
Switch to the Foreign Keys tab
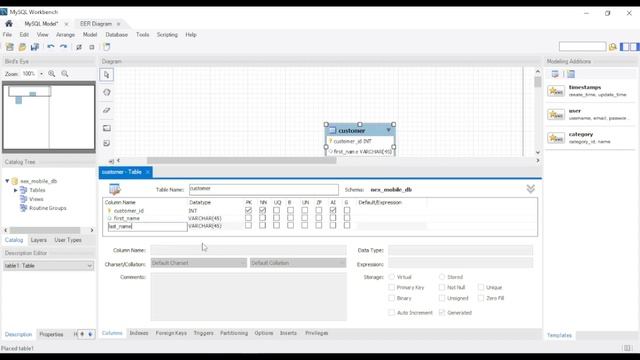pos(171,333)
